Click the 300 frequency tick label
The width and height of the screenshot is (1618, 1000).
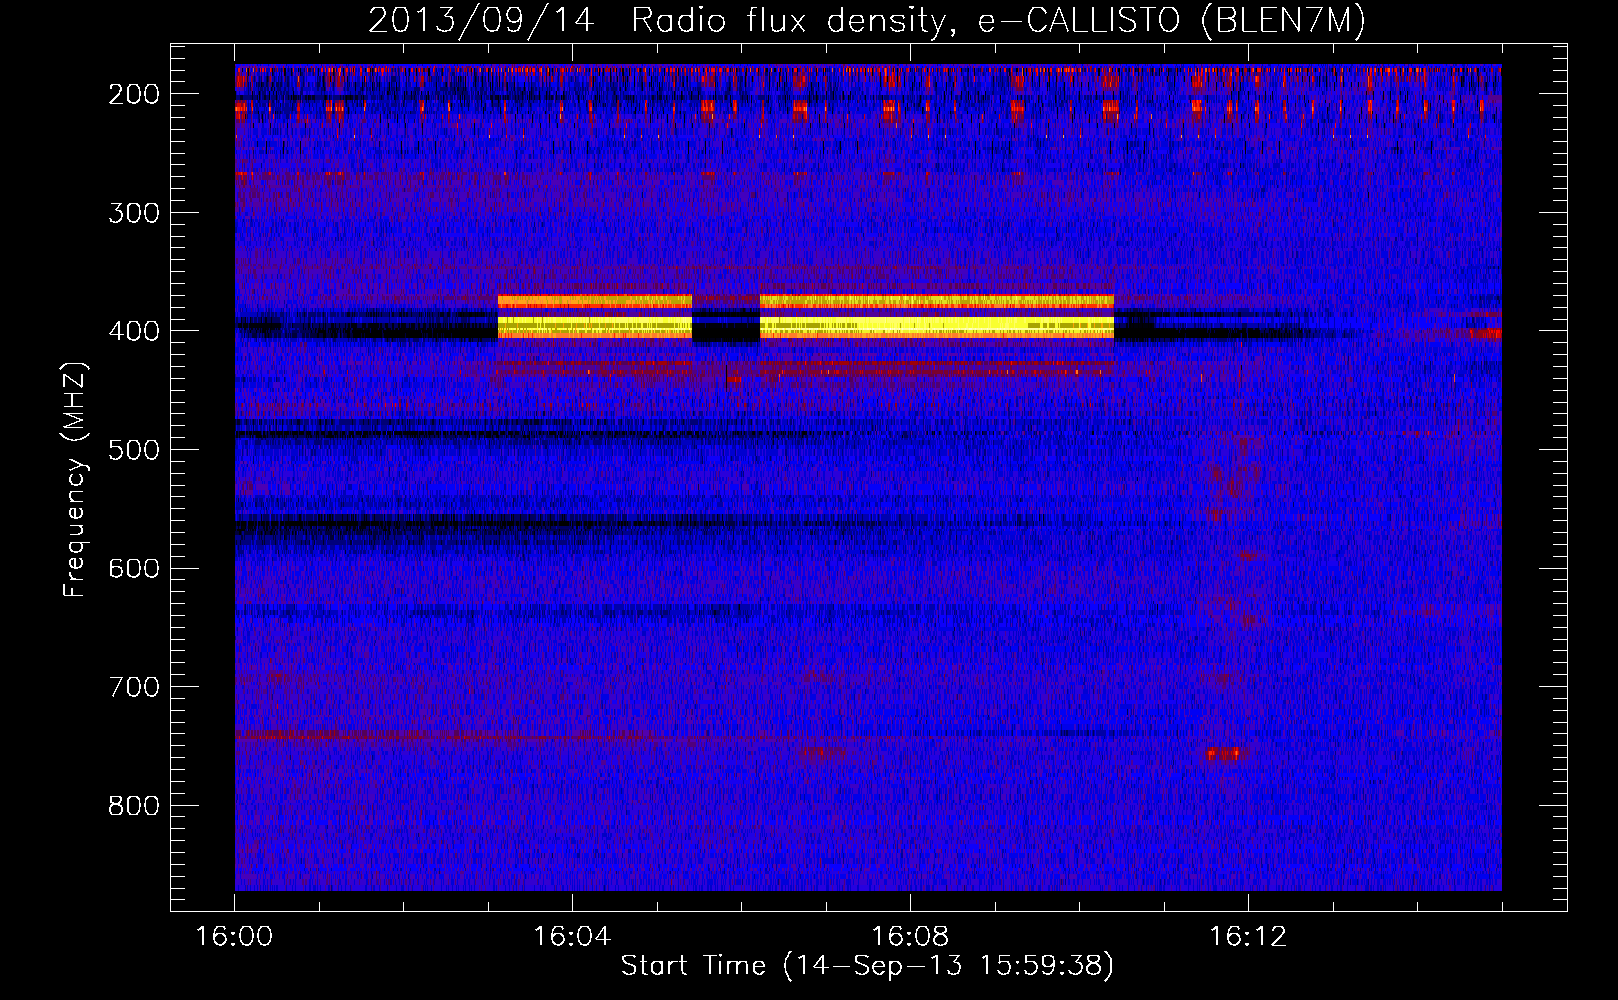[x=133, y=212]
